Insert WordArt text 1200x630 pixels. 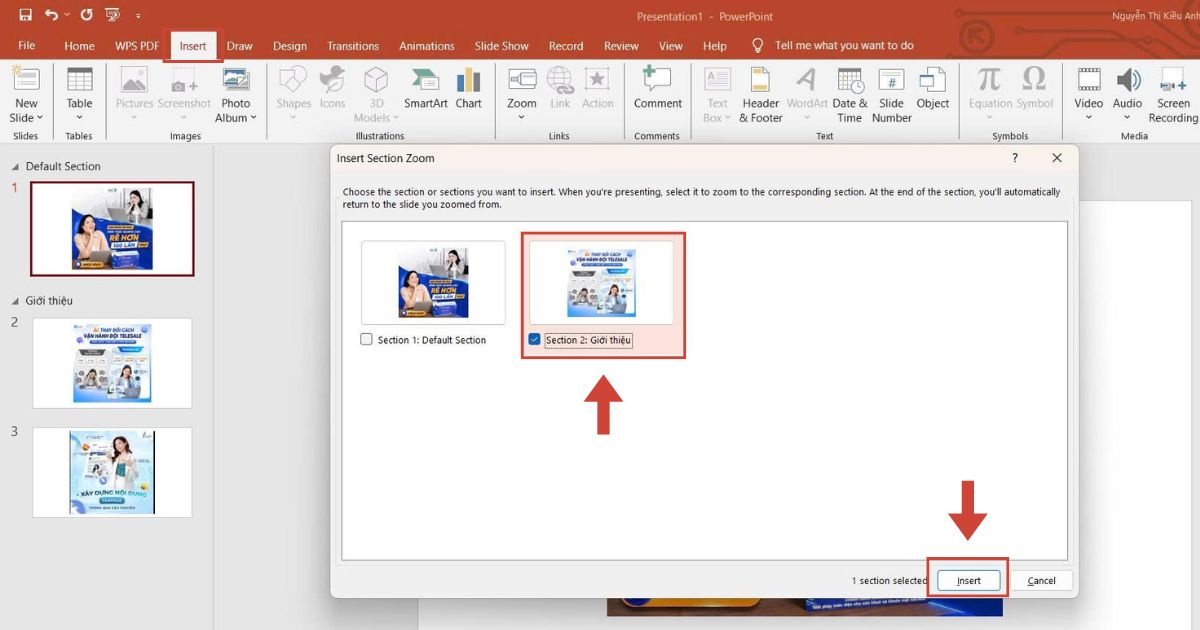click(x=806, y=95)
